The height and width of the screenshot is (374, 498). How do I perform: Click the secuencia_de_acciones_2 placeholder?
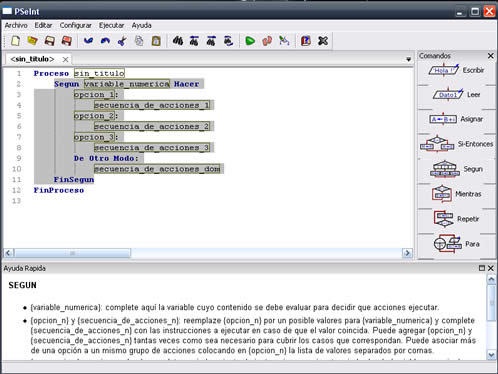(x=152, y=127)
